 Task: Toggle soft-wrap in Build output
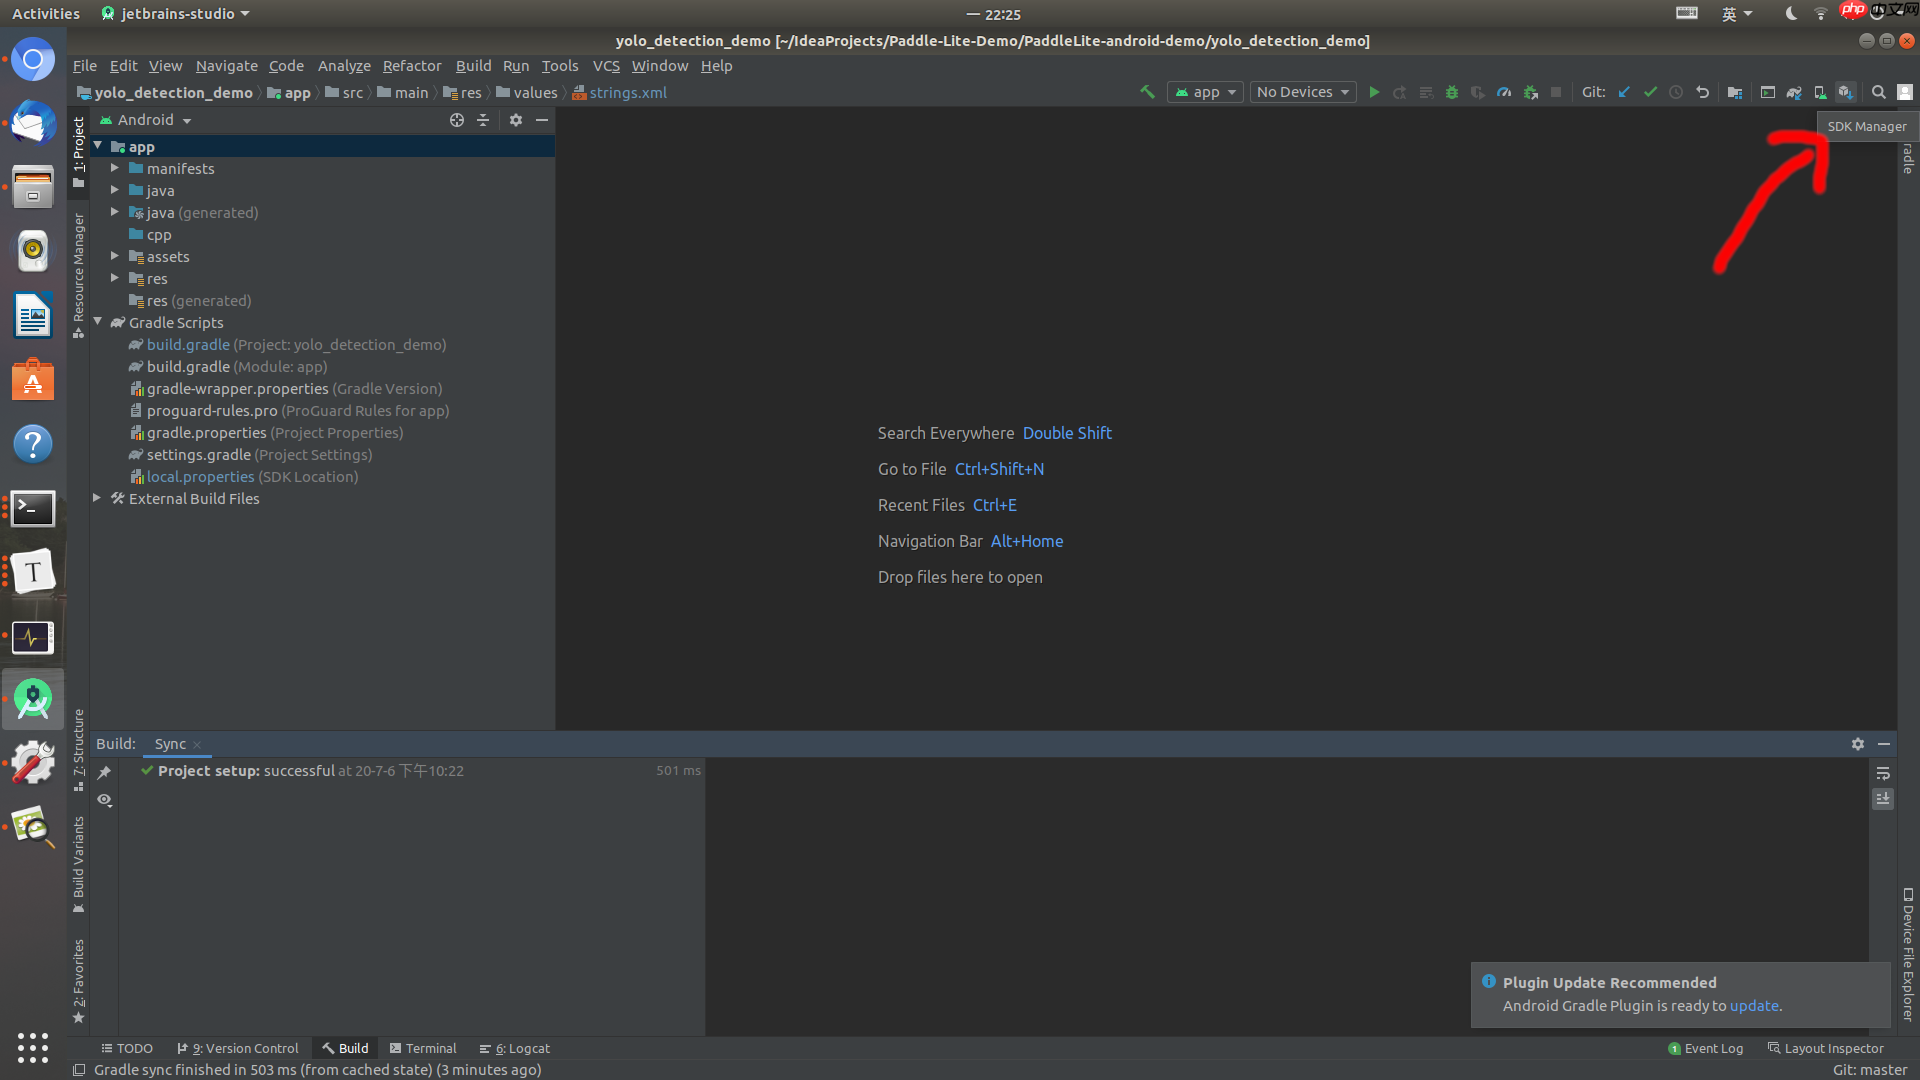pos(1883,773)
